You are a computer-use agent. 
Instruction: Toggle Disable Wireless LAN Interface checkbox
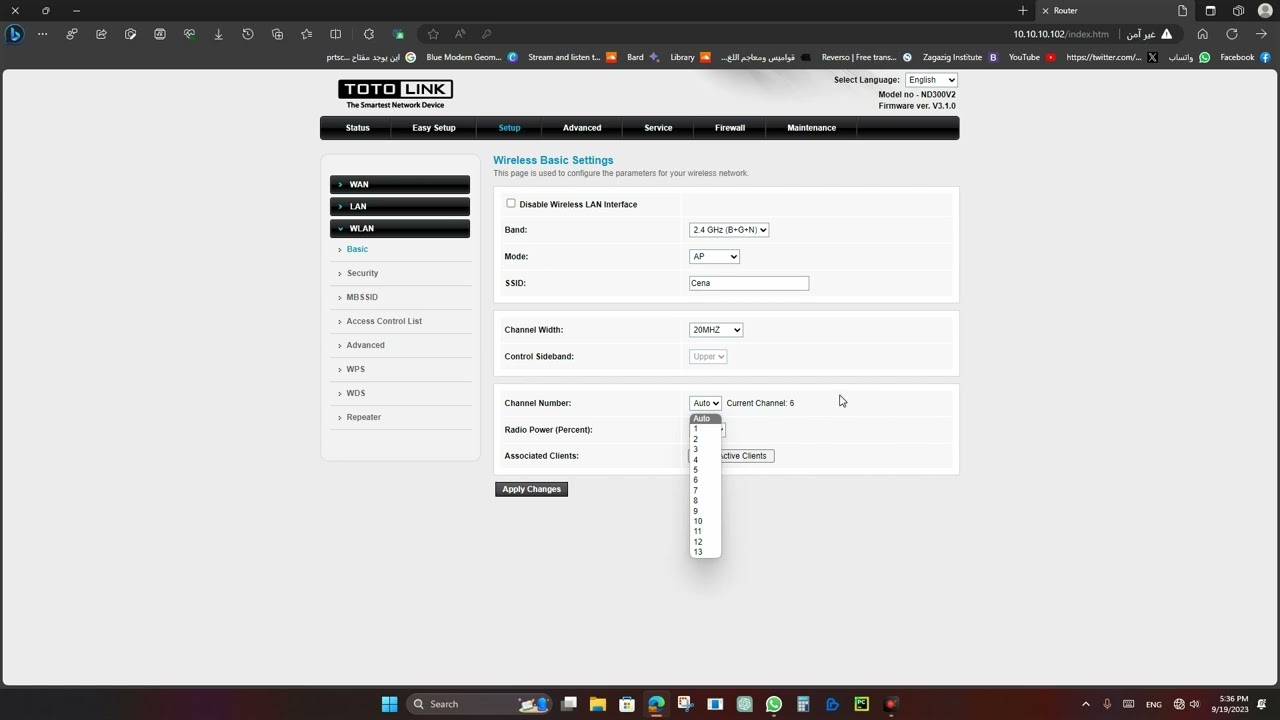[511, 203]
